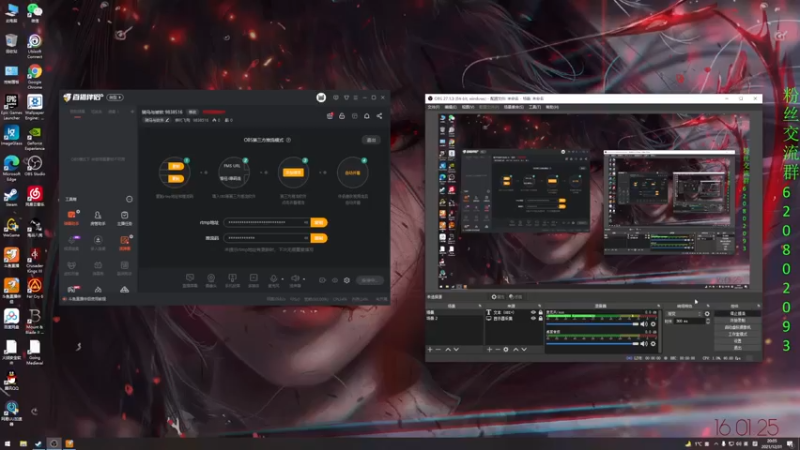This screenshot has width=800, height=450.
Task: Open the Wallpaper Engine desktop shortcut
Action: tap(35, 107)
